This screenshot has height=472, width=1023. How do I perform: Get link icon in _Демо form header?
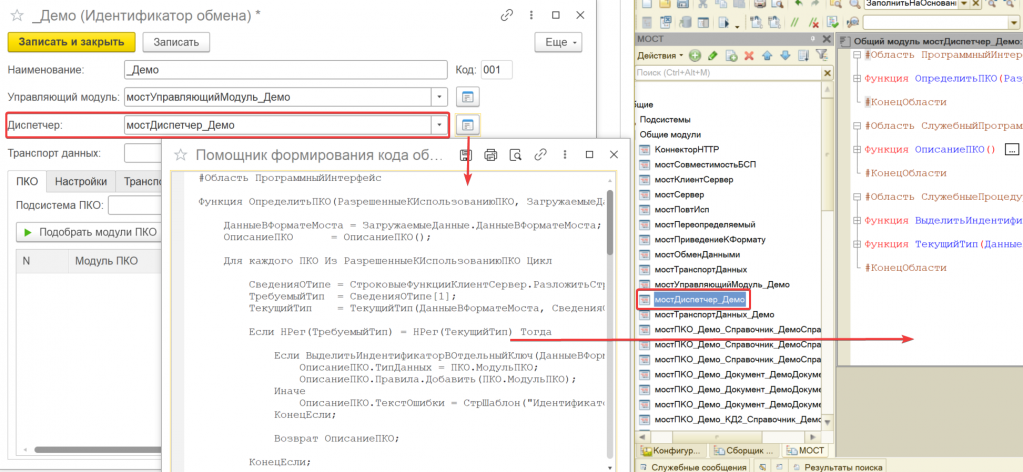coord(507,16)
